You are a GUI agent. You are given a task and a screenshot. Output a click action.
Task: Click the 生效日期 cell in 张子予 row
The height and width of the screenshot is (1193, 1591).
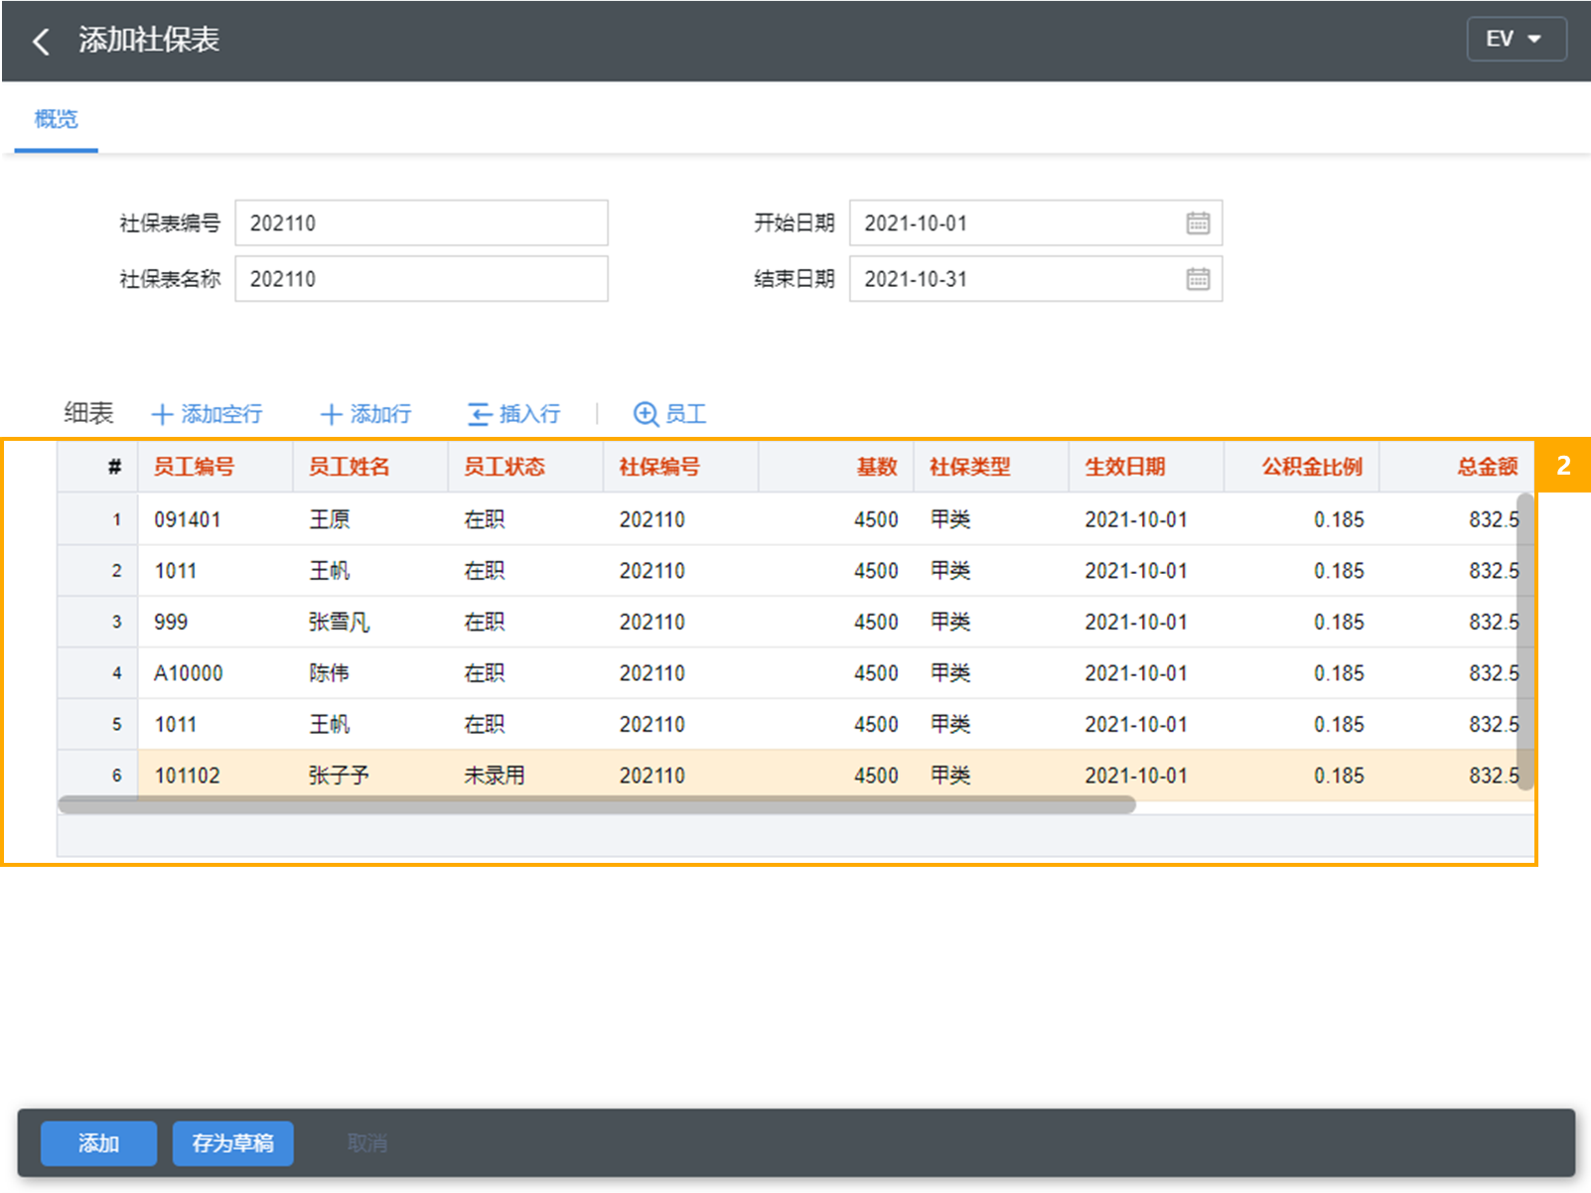1146,776
